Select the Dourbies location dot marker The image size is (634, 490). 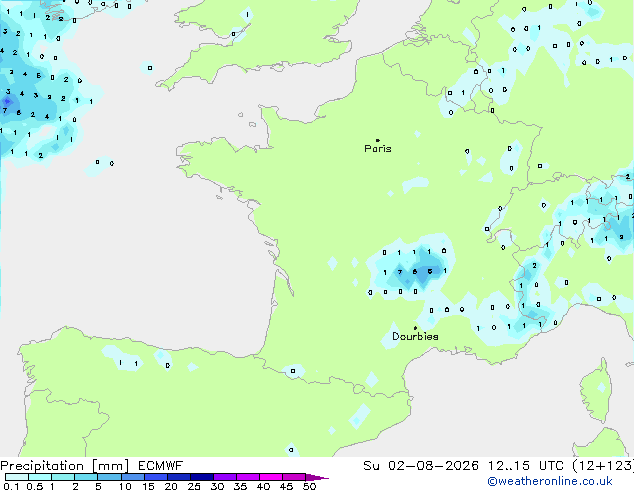pos(415,328)
